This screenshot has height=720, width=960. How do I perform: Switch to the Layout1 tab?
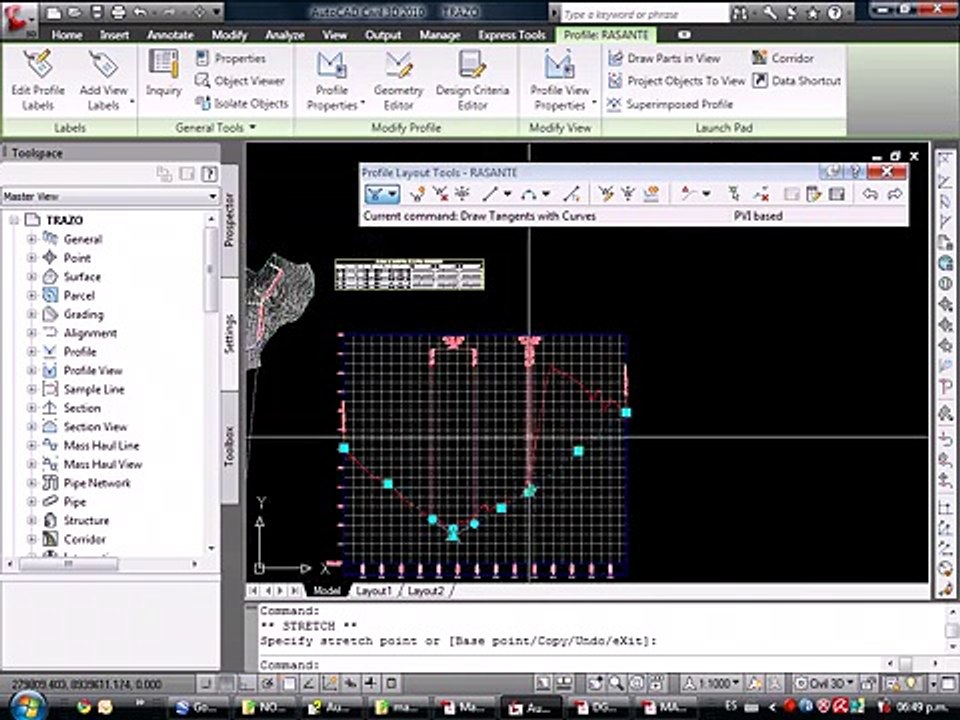tap(373, 591)
